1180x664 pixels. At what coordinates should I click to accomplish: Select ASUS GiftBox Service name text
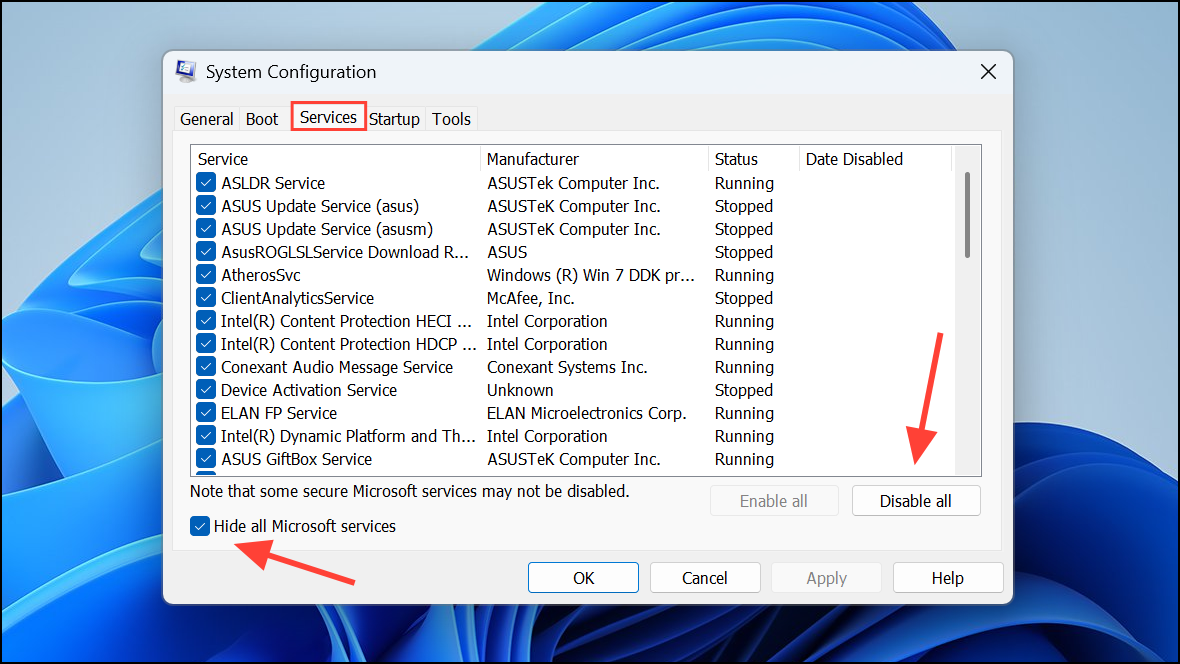pos(297,458)
